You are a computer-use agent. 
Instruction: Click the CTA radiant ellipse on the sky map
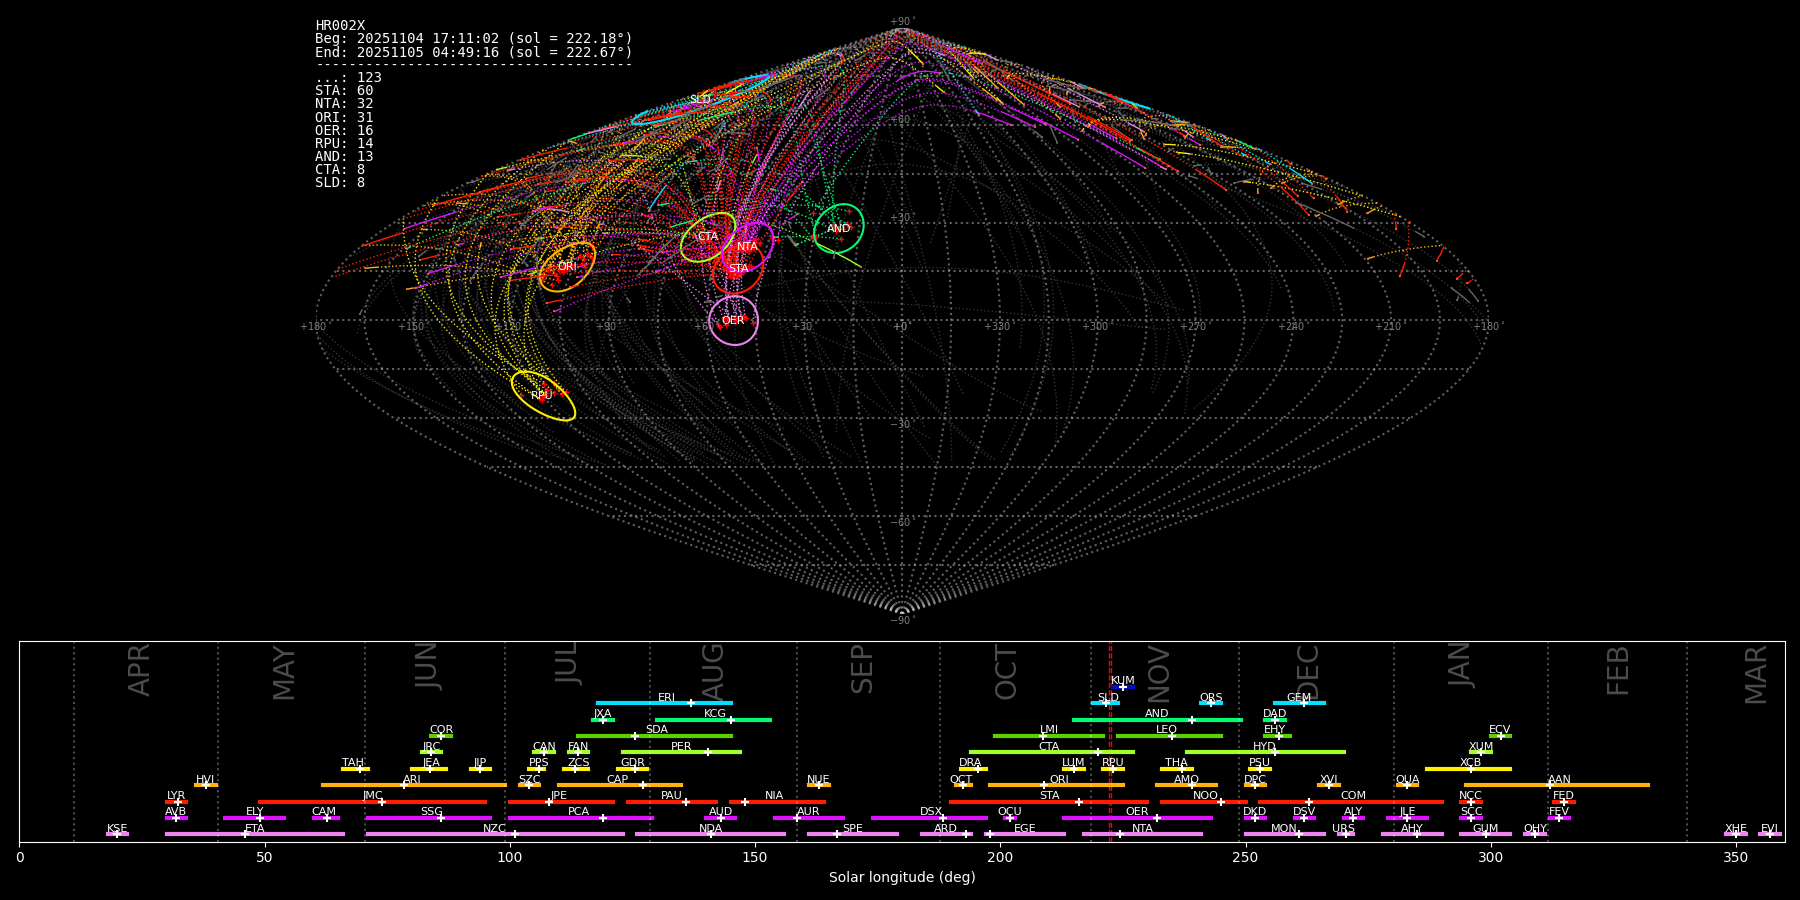(x=708, y=237)
